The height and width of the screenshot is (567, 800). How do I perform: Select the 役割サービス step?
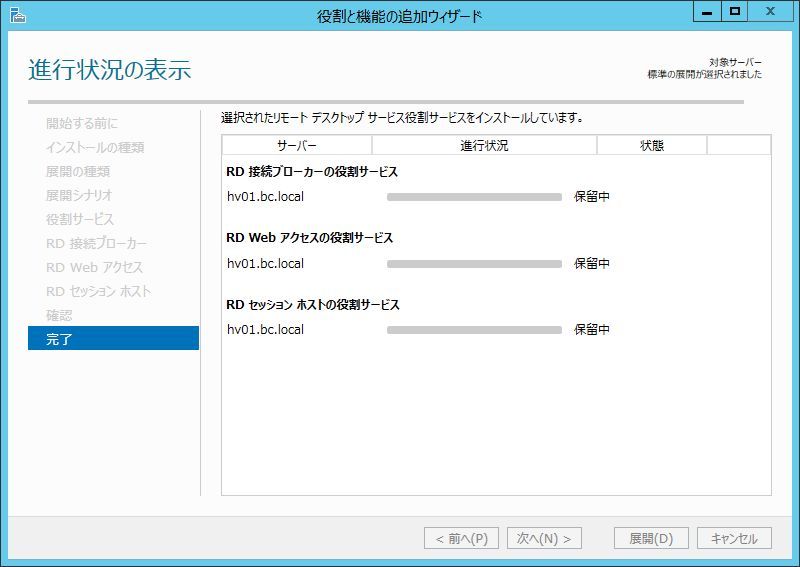80,219
